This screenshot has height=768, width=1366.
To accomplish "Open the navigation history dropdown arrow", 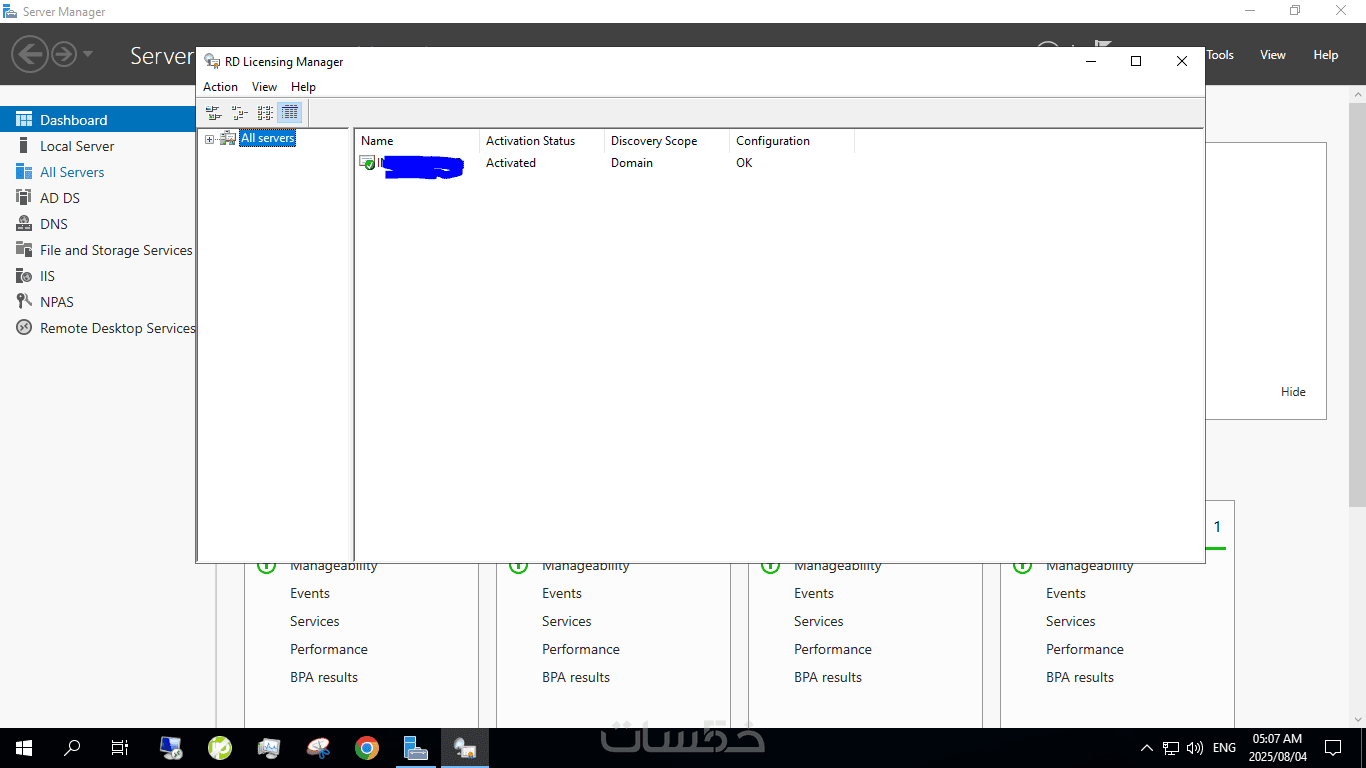I will (x=88, y=54).
